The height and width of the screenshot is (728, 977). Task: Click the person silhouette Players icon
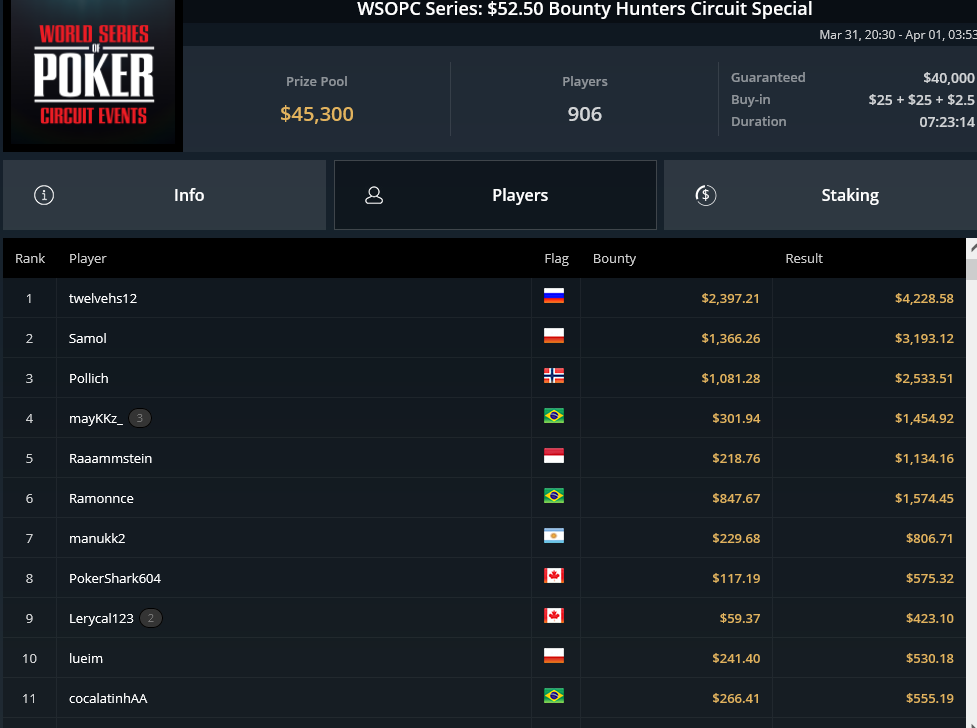(x=374, y=195)
